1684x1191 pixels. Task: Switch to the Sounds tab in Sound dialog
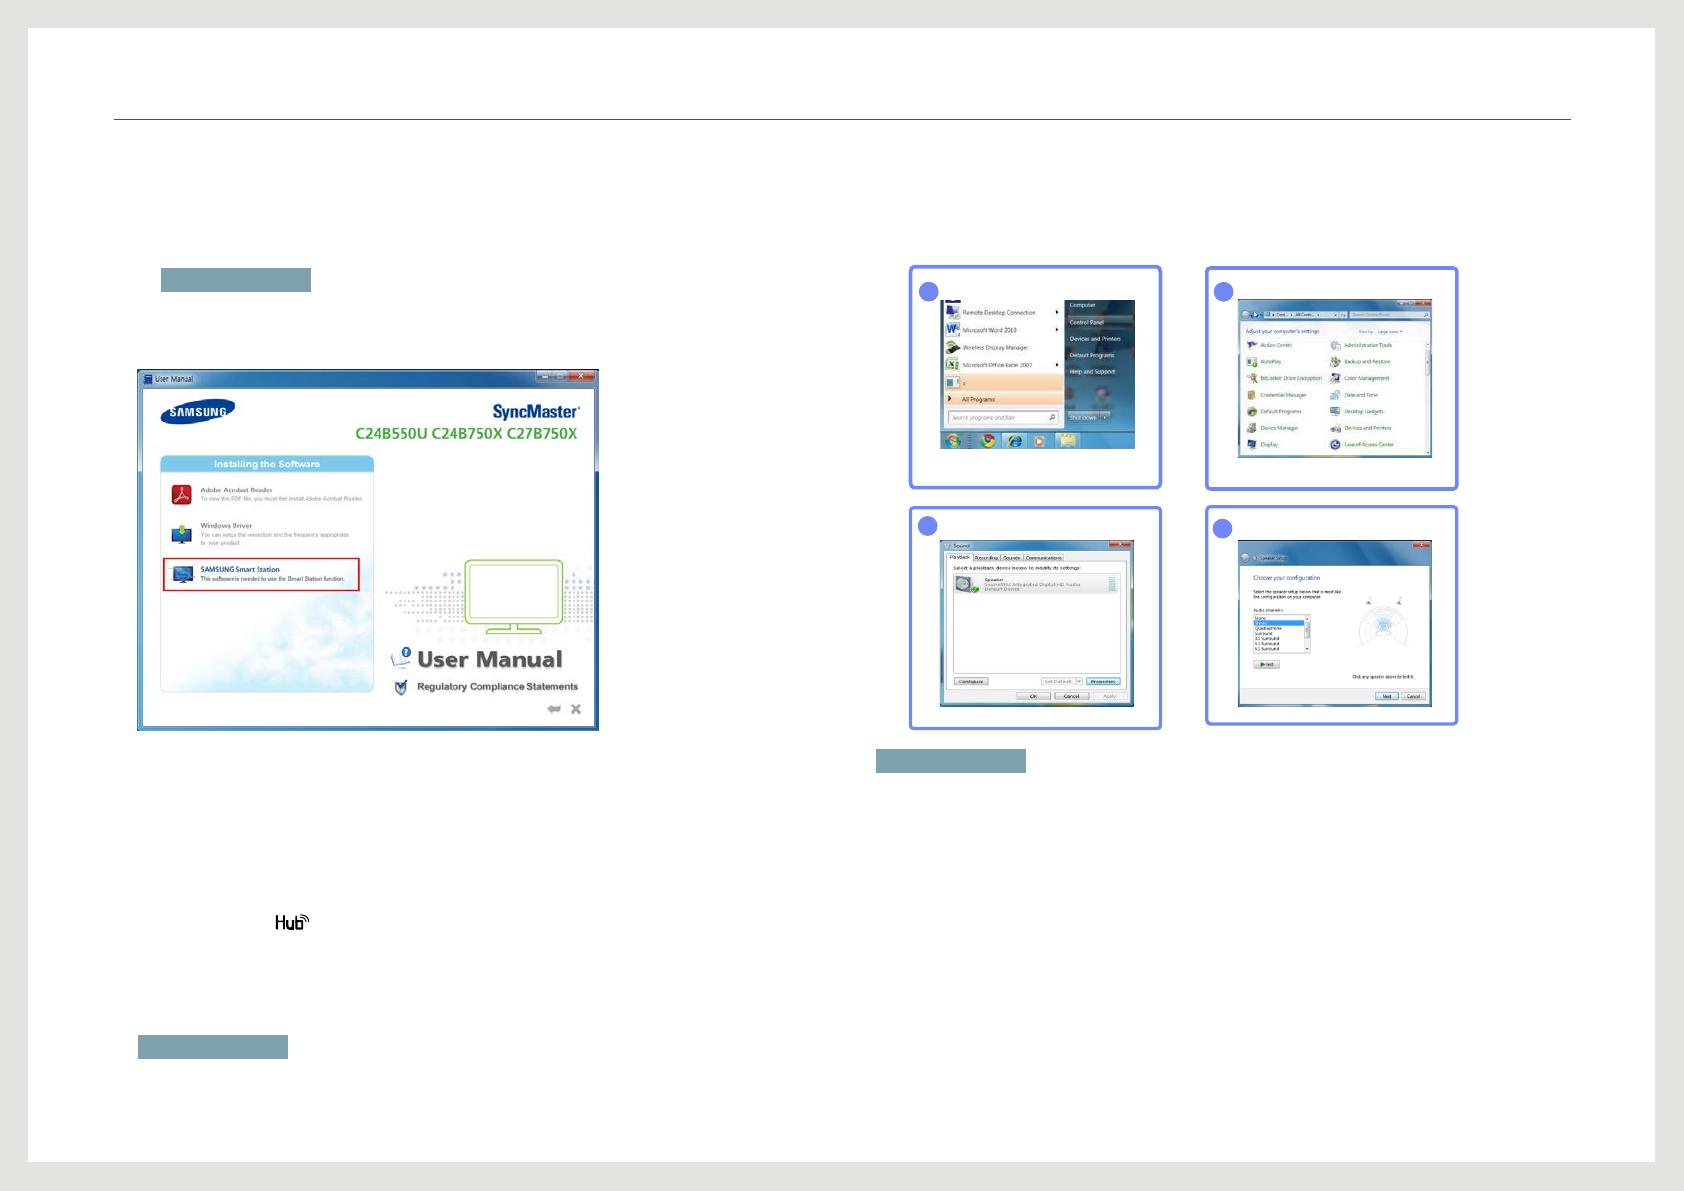[1012, 558]
